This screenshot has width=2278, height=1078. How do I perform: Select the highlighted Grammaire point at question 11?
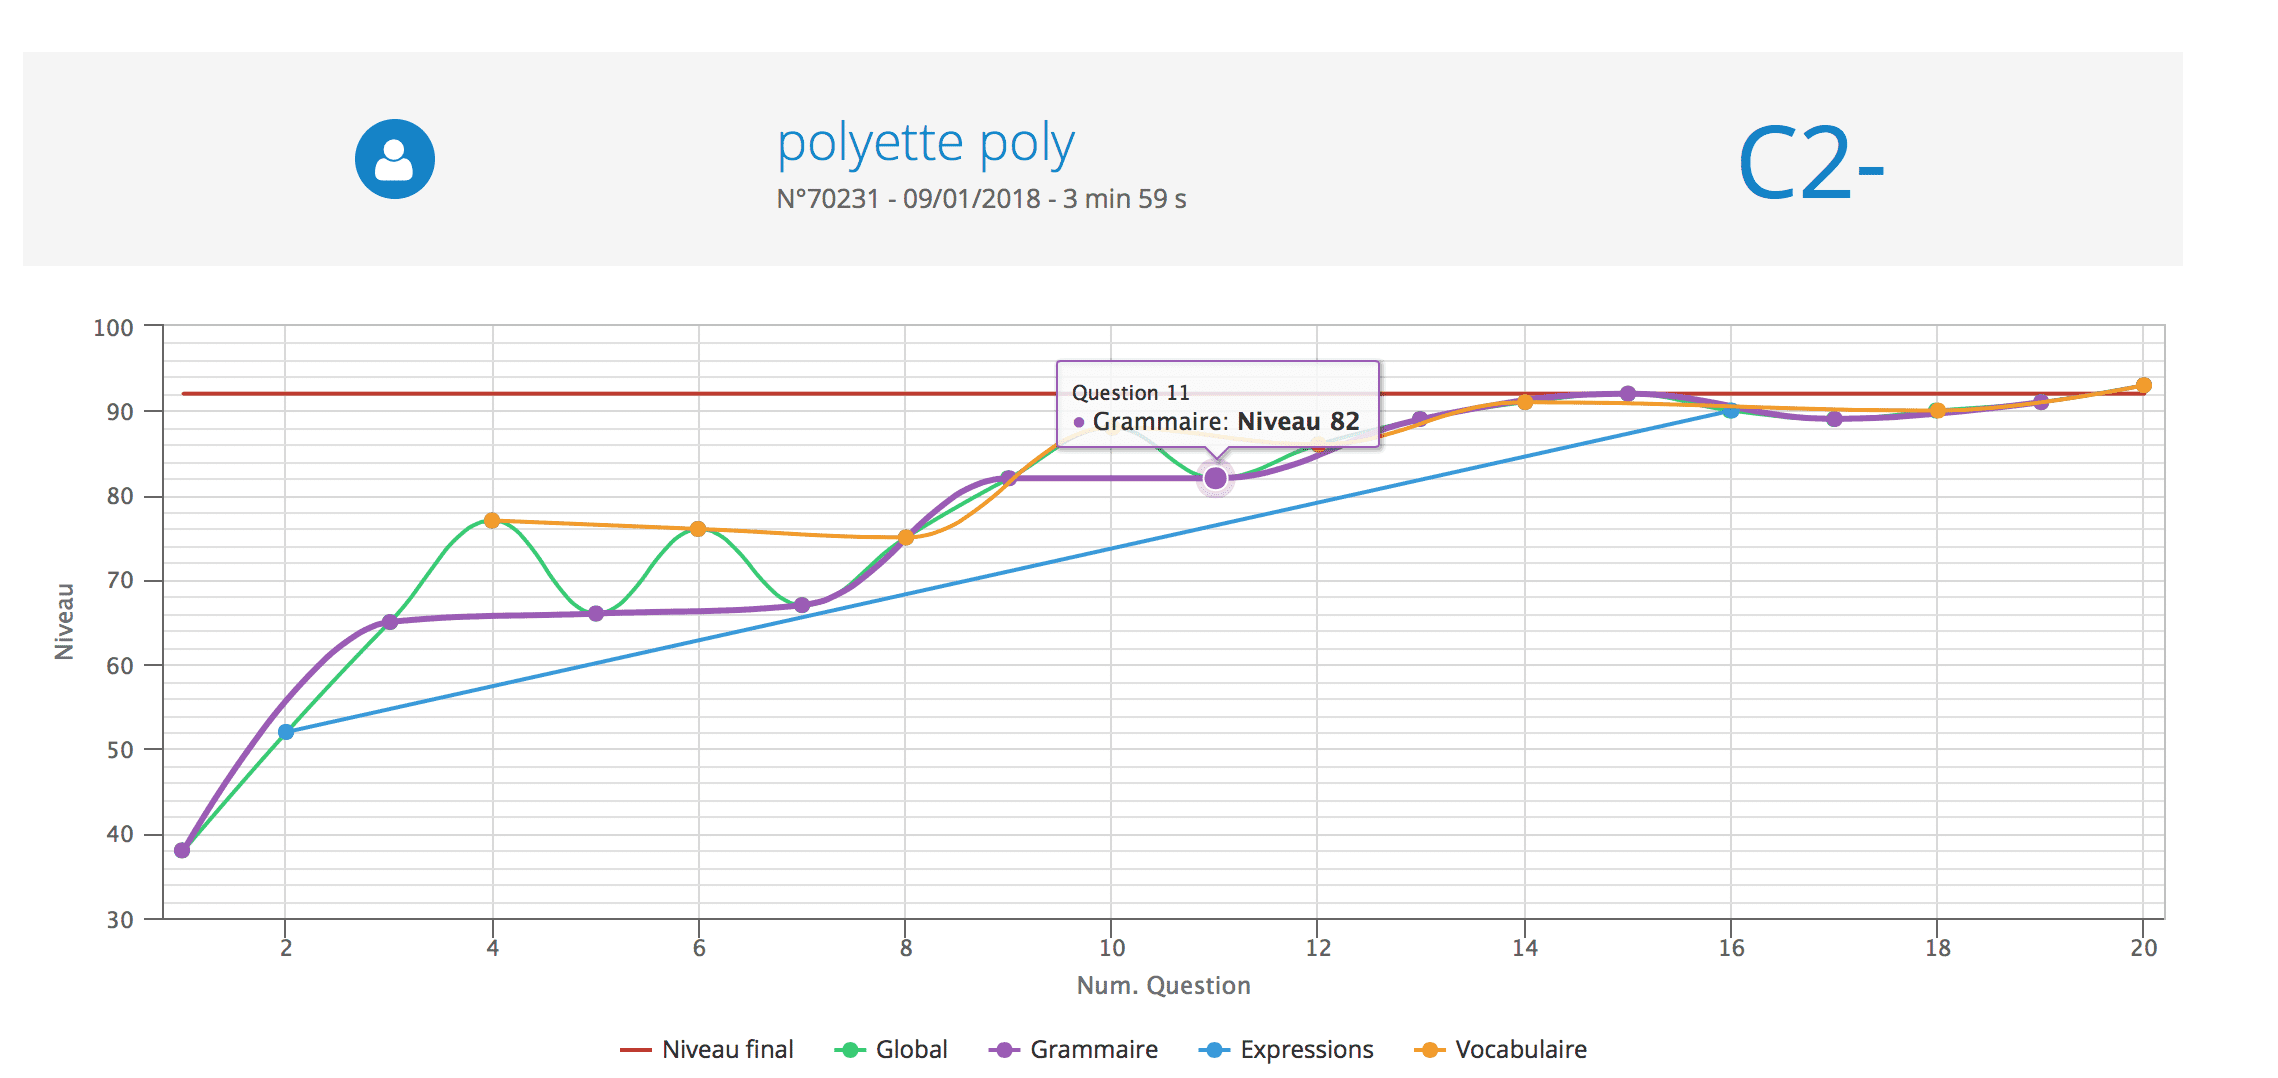tap(1215, 479)
